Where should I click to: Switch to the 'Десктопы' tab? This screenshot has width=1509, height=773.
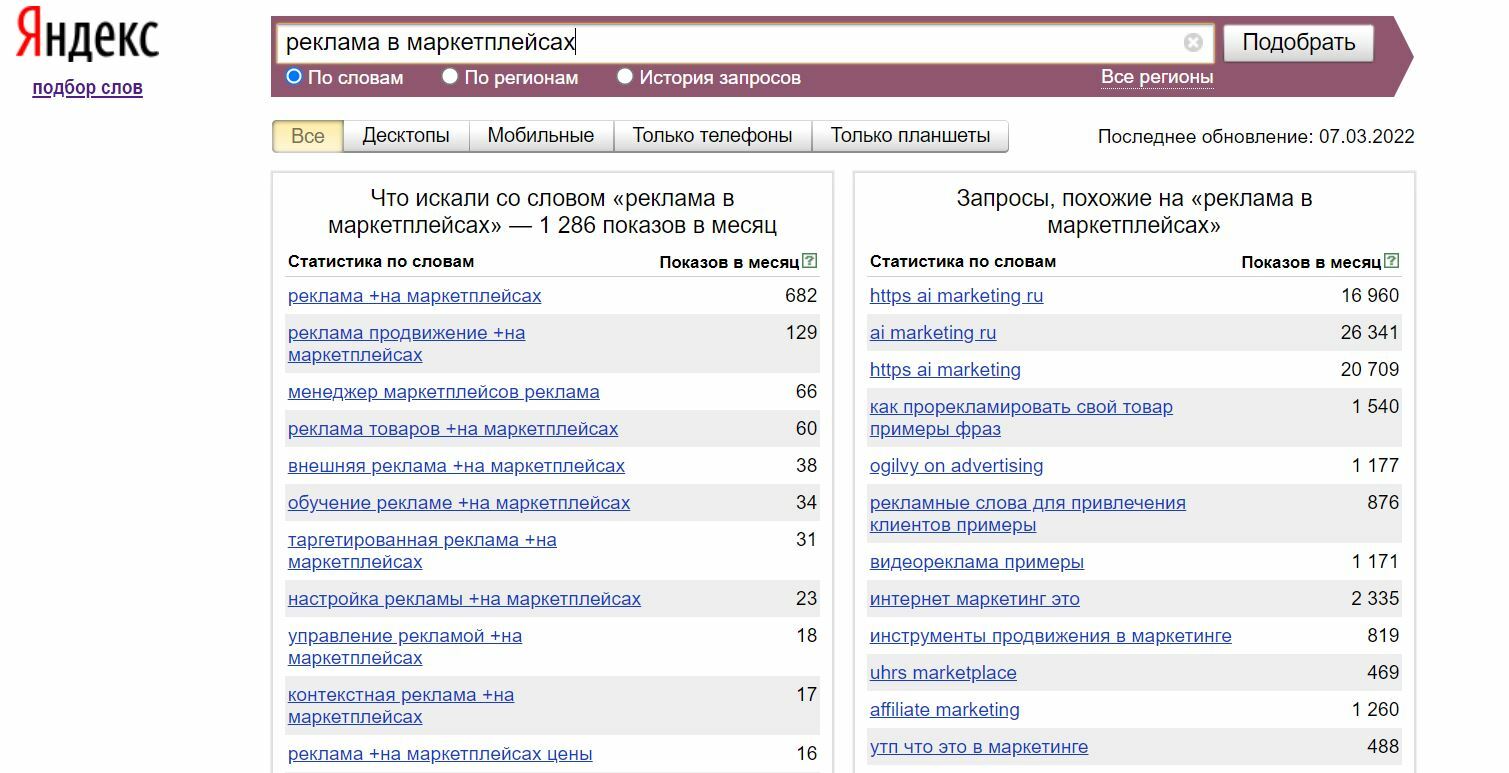(x=406, y=136)
